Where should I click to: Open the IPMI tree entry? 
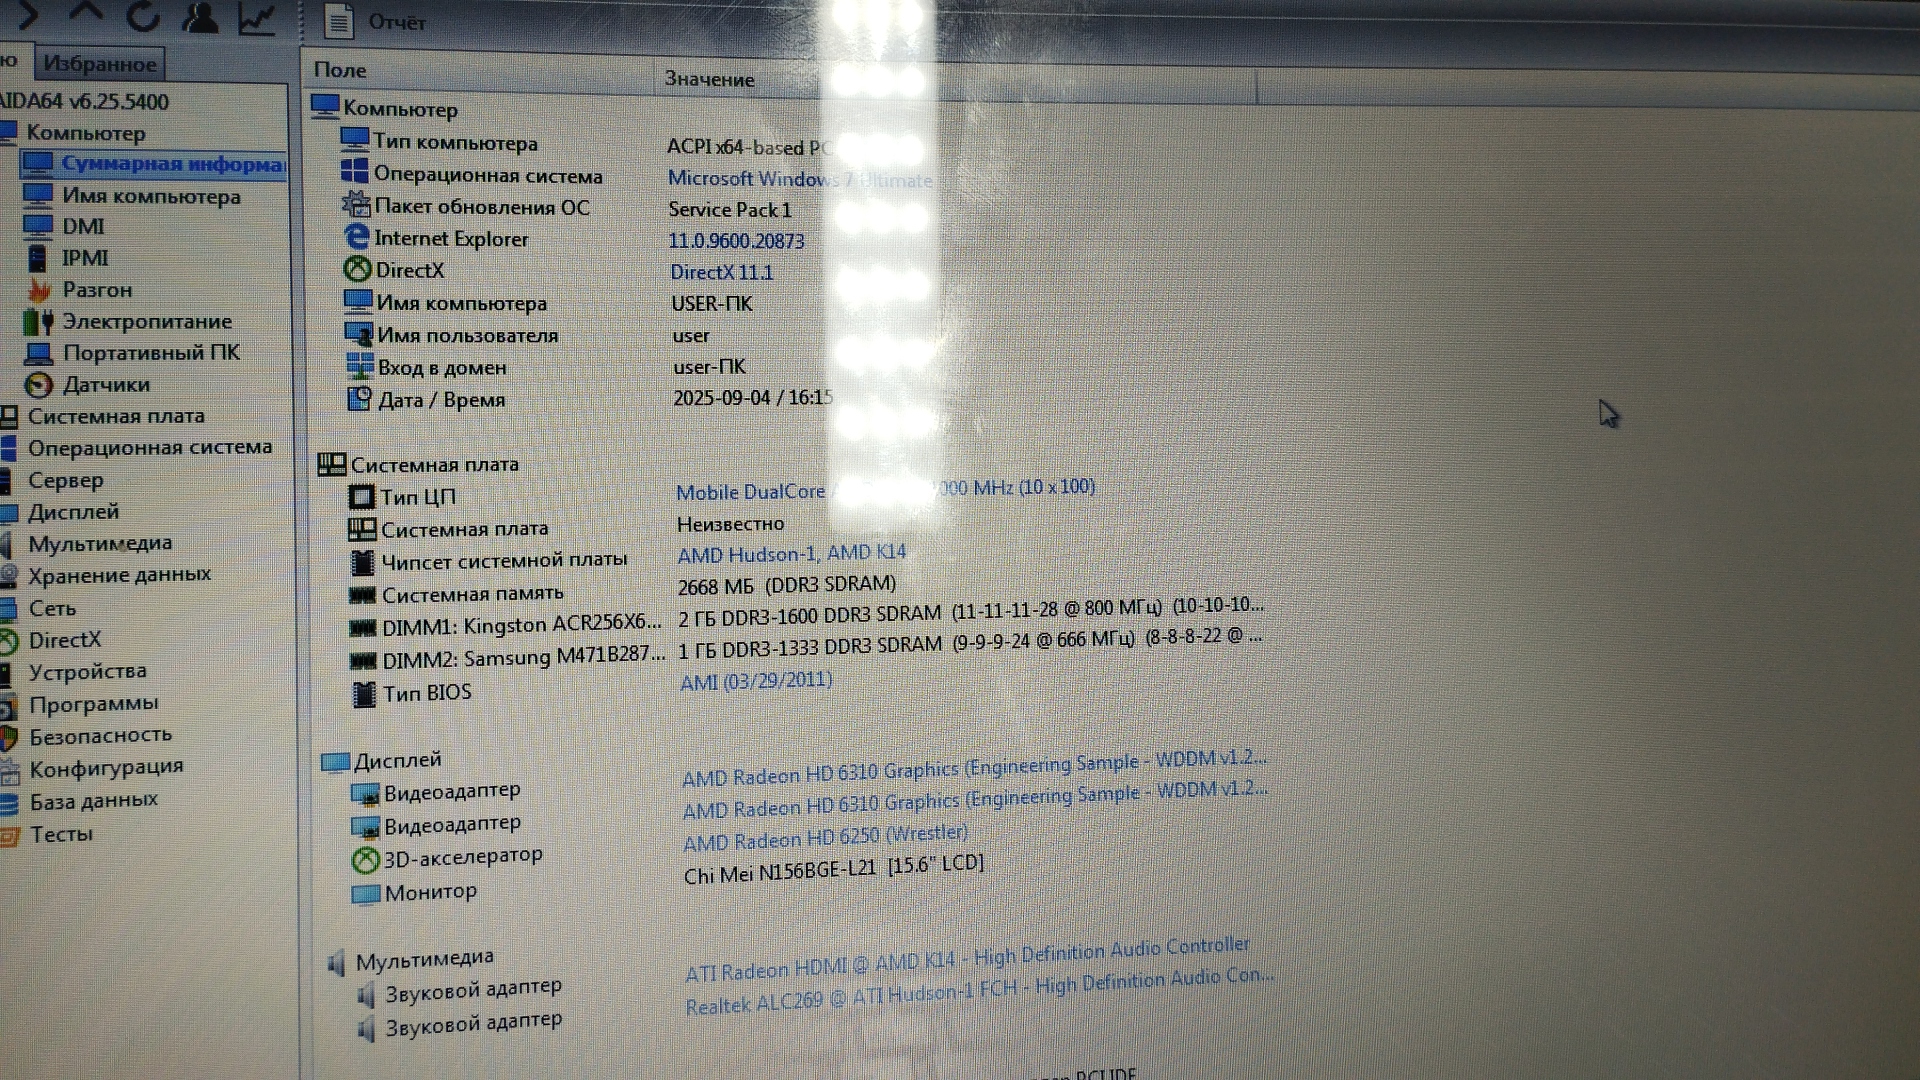[x=84, y=258]
